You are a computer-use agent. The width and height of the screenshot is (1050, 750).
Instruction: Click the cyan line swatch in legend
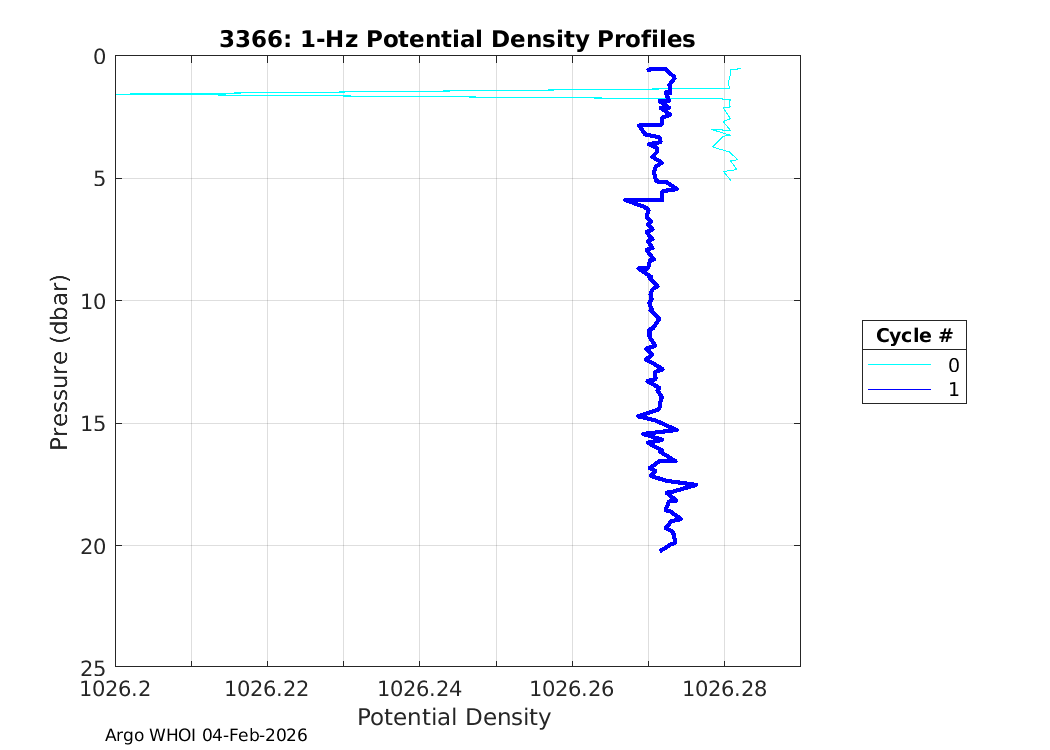899,365
